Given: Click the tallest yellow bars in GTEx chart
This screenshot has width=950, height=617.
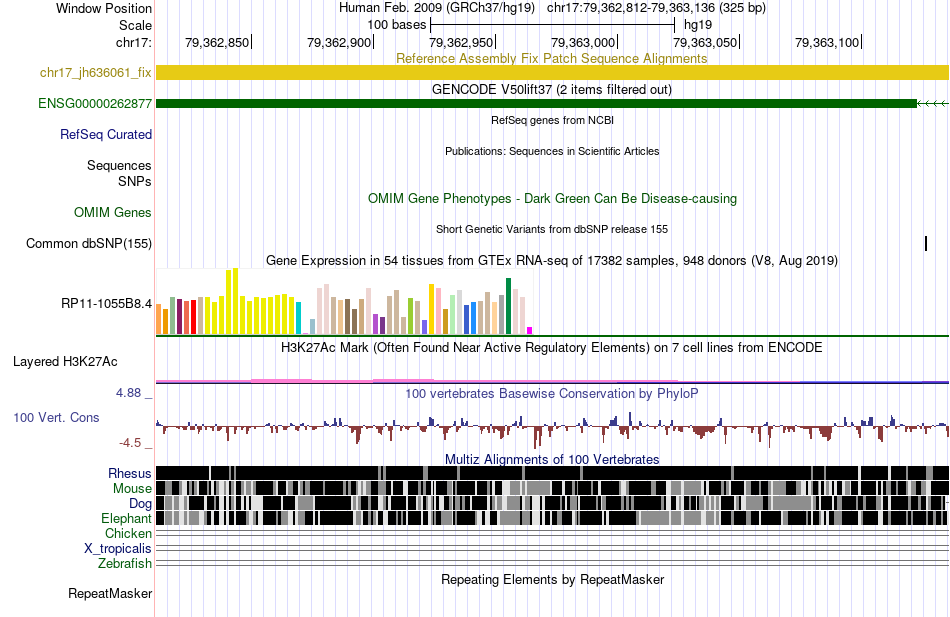Looking at the screenshot, I should 232,301.
